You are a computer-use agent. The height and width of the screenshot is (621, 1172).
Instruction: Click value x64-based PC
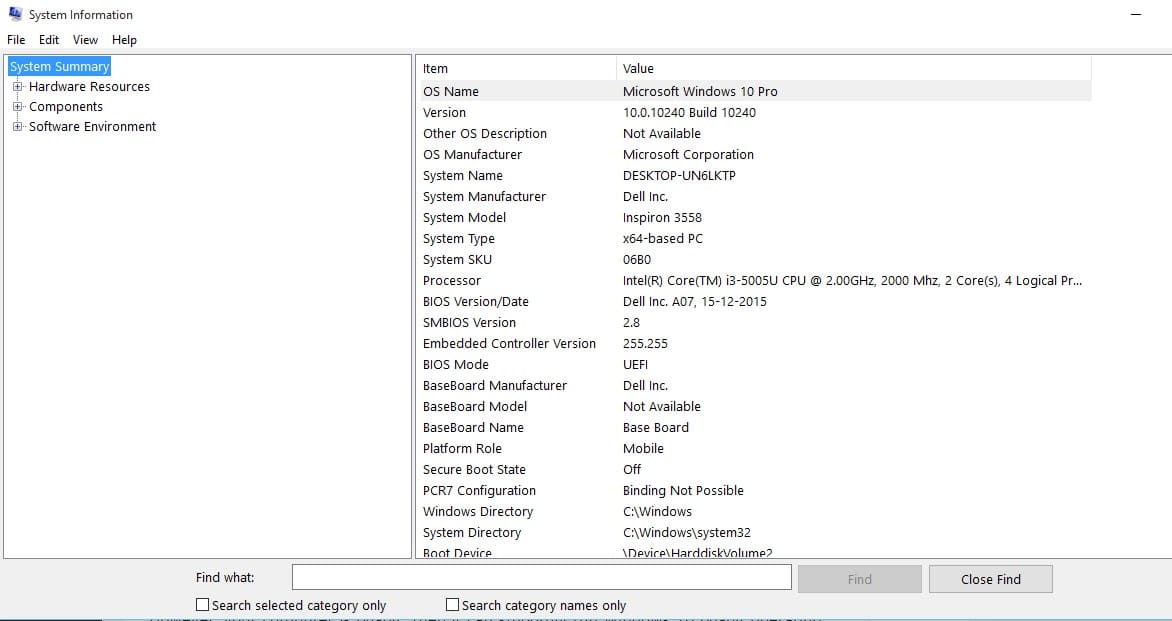pyautogui.click(x=662, y=238)
